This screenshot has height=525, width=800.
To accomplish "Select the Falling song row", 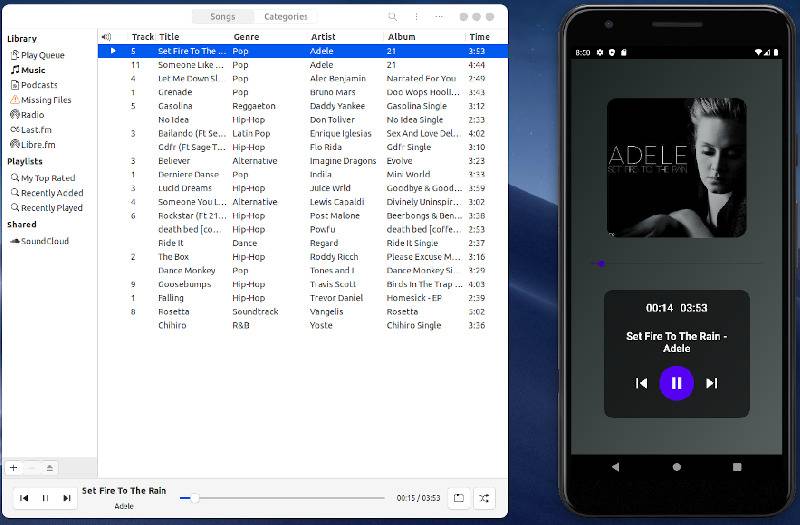I will pos(303,298).
